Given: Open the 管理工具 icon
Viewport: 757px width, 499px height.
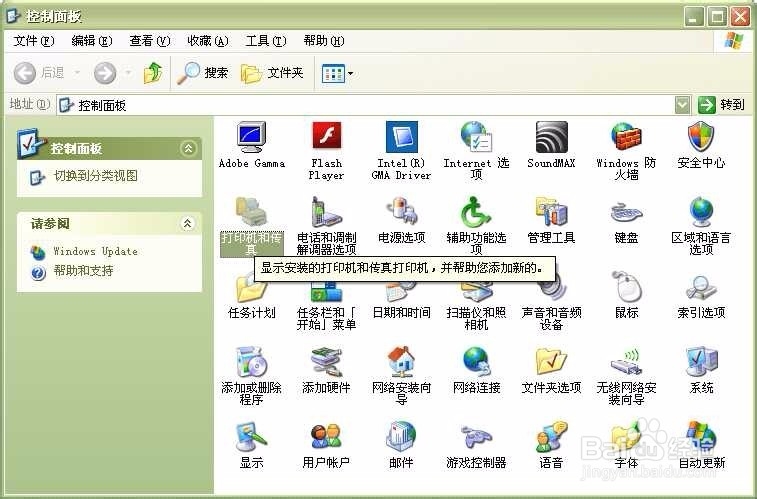Looking at the screenshot, I should tap(551, 212).
